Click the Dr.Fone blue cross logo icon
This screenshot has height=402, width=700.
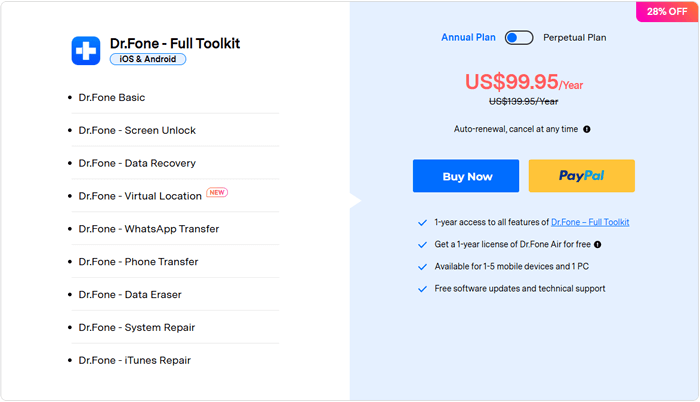point(86,50)
